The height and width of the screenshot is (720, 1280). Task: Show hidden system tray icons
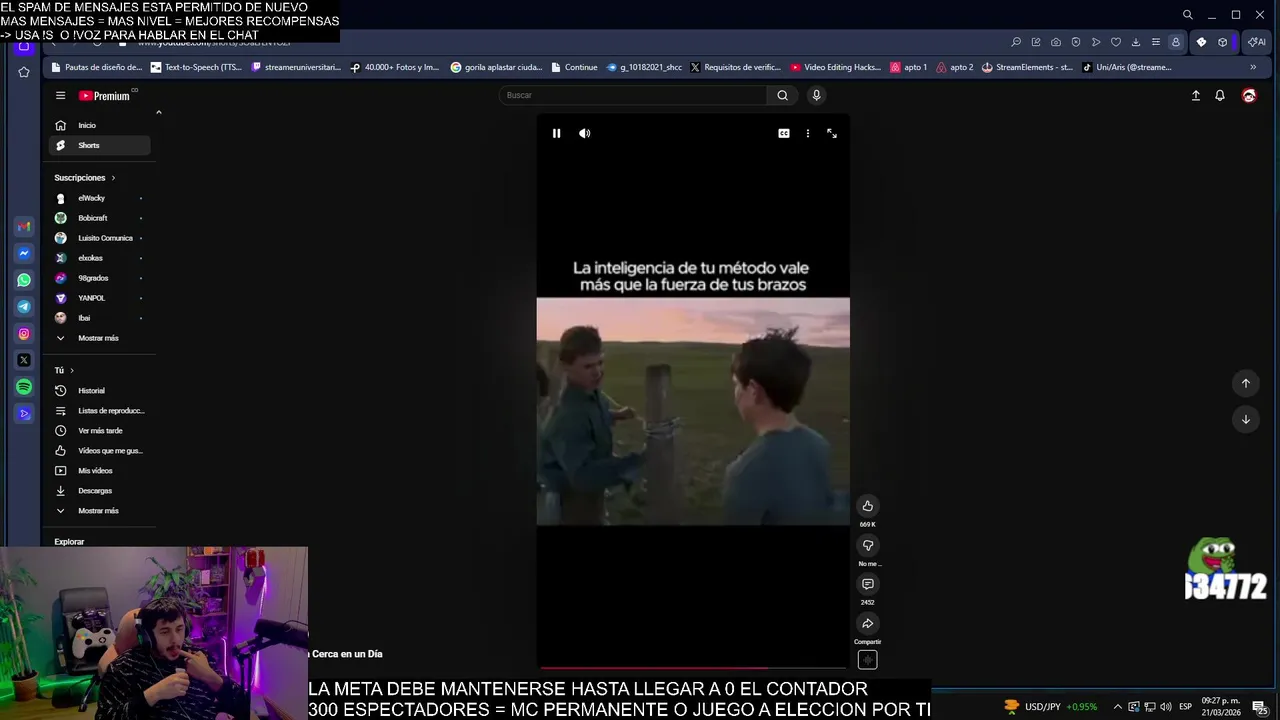click(x=1118, y=707)
